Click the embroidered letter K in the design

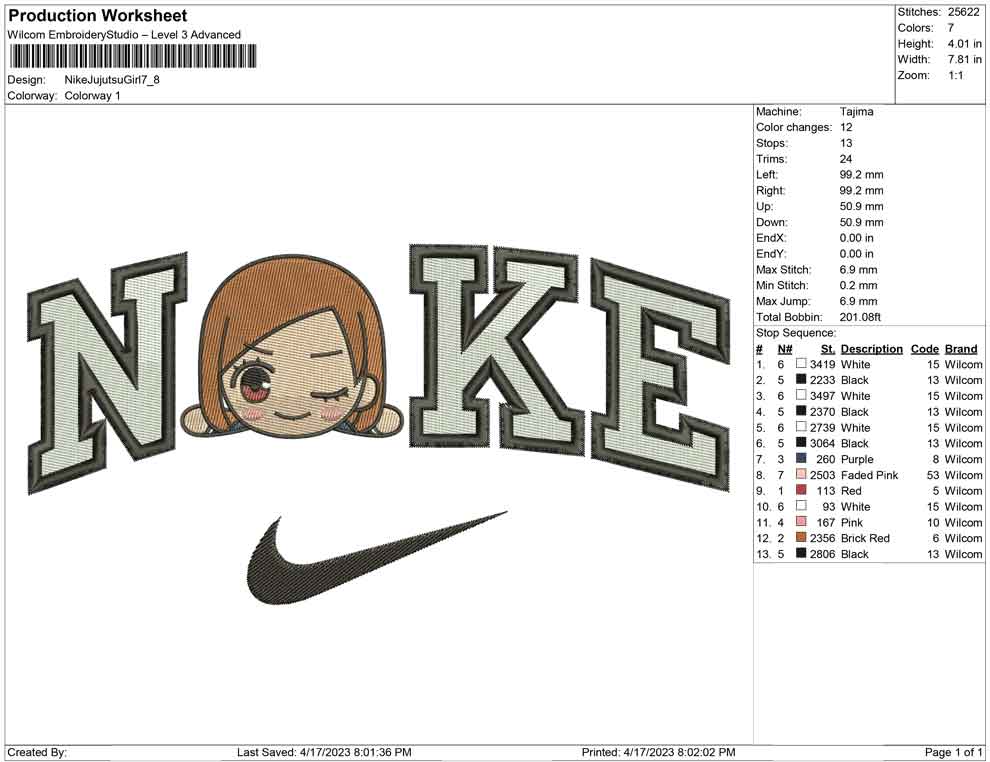497,351
